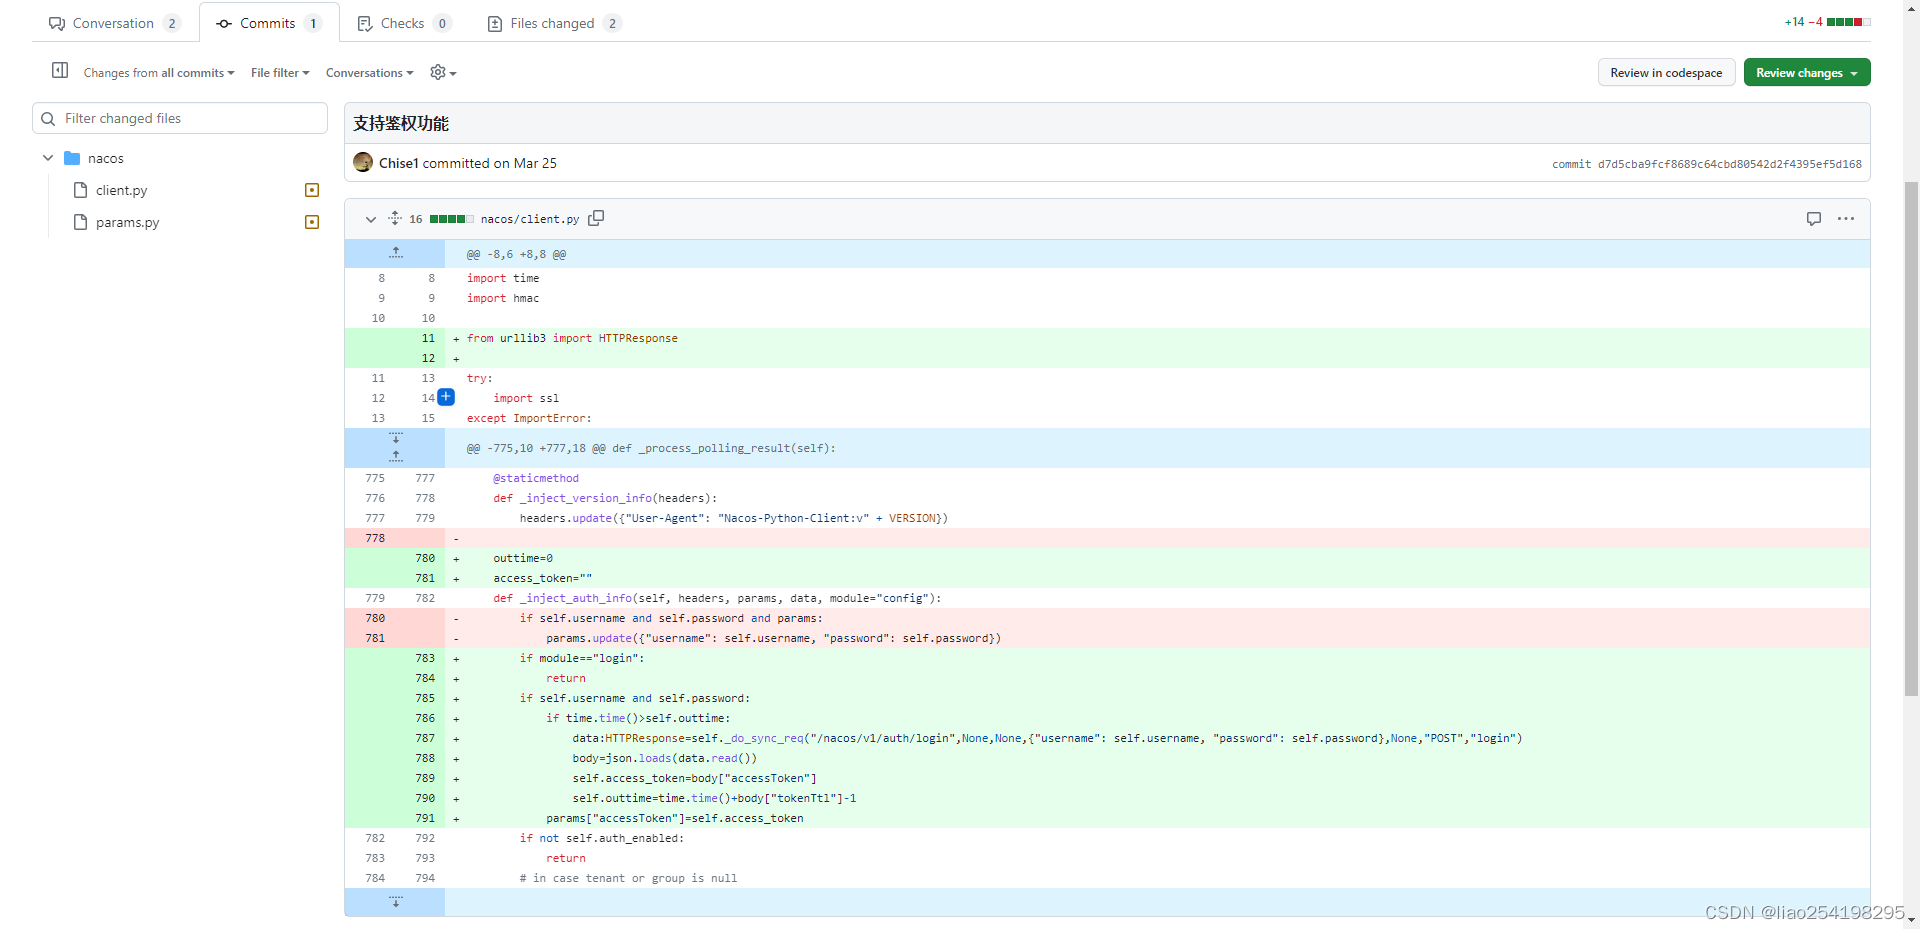The image size is (1920, 929).
Task: Open the kebab menu on the client.py diff
Action: click(x=1845, y=218)
